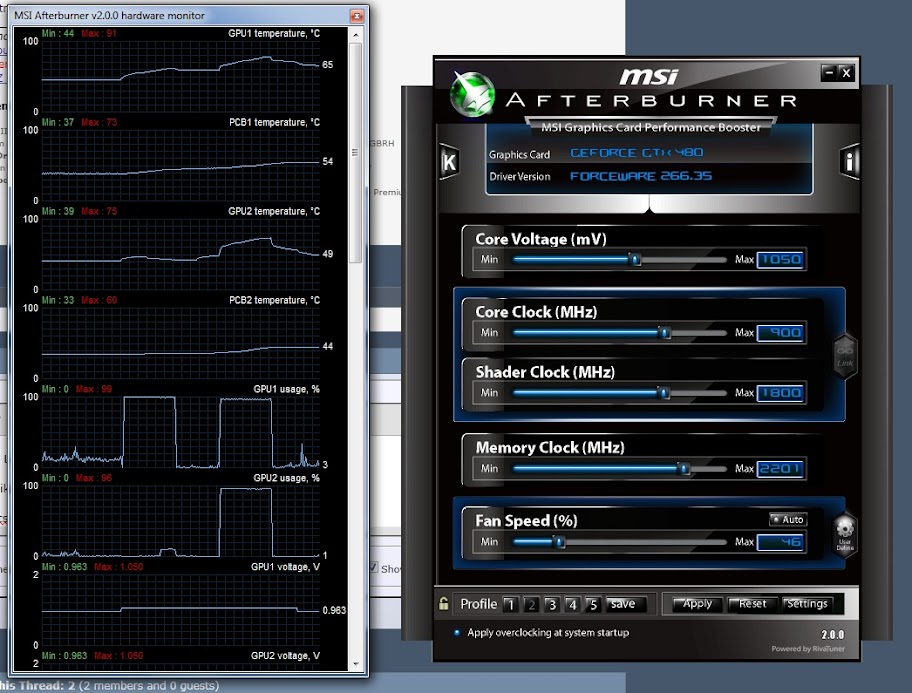Click the Core Voltage slider handle
Screen dimensions: 912x693
coord(635,260)
